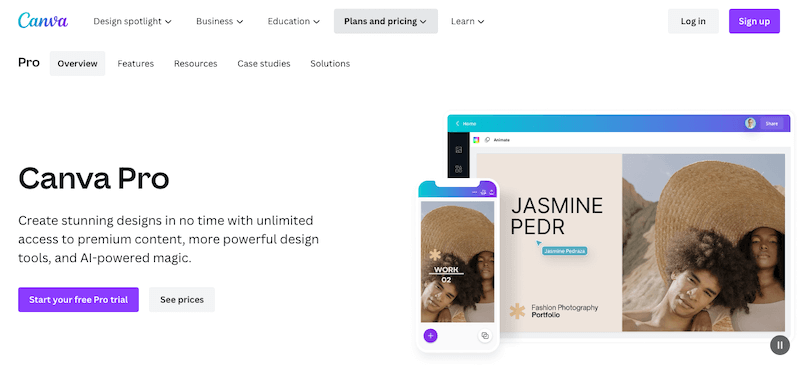Screen dimensions: 800x380
Task: Click the Sign up button
Action: click(x=754, y=21)
